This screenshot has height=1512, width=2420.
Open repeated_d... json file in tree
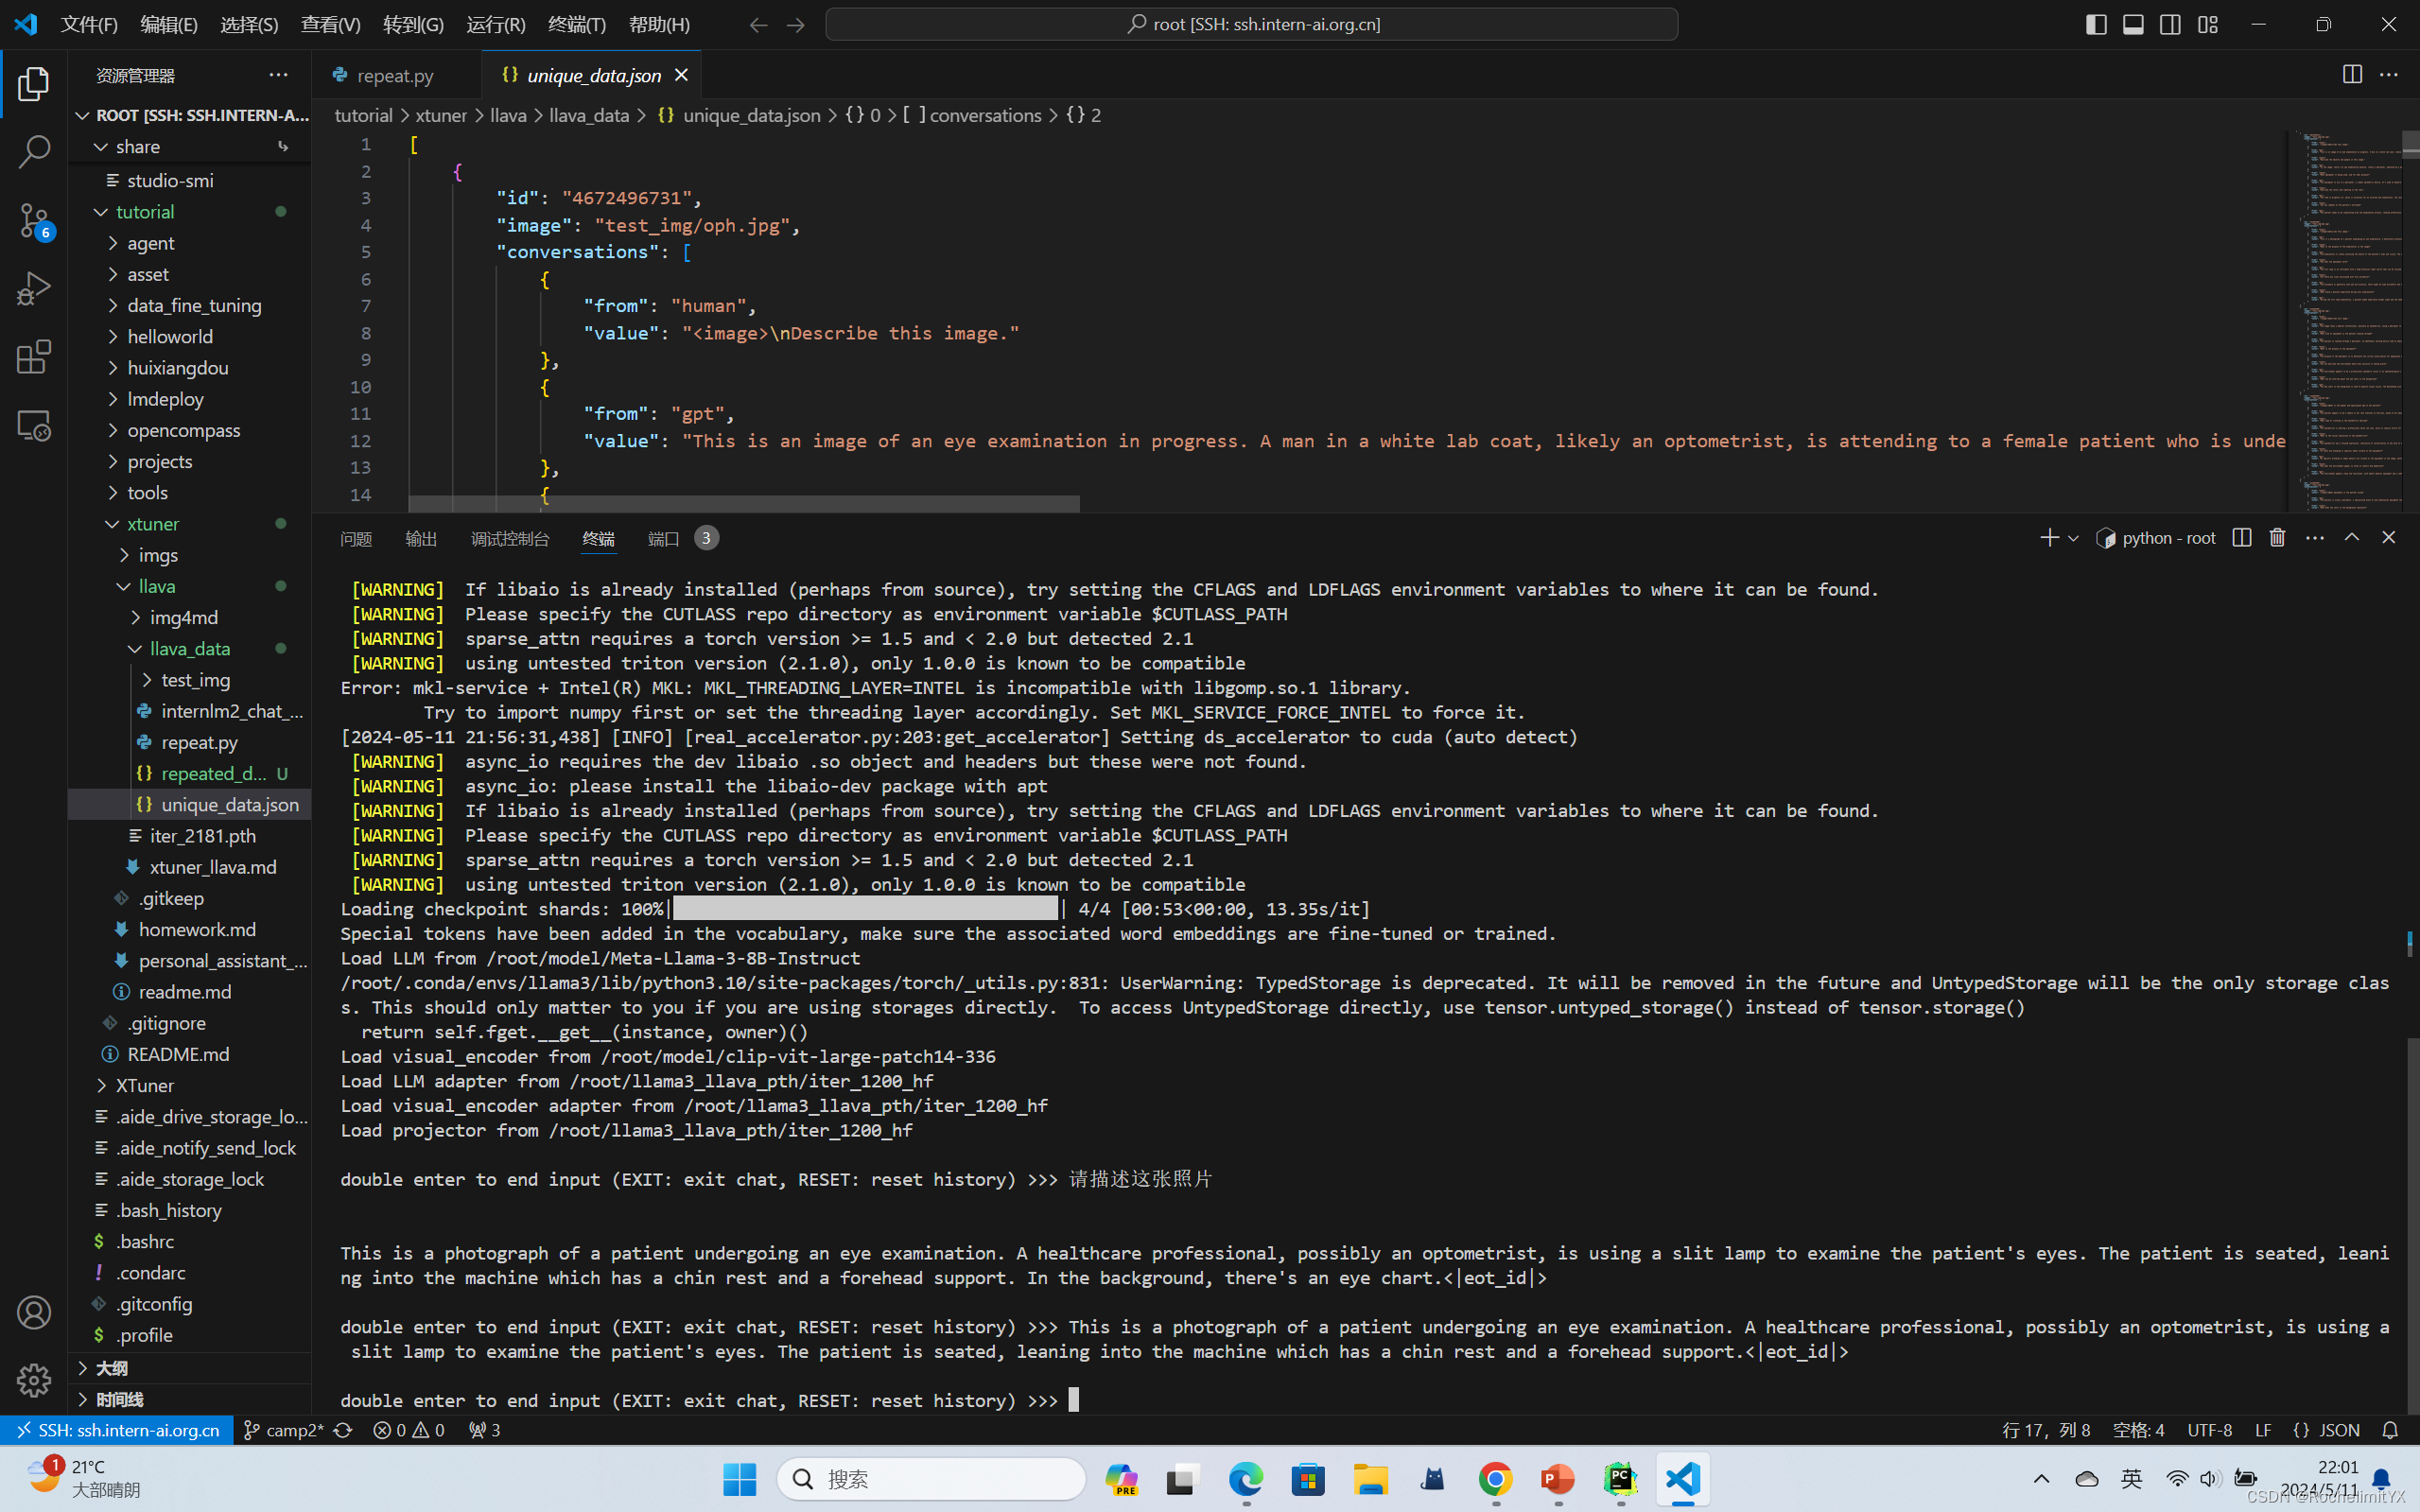pos(189,773)
